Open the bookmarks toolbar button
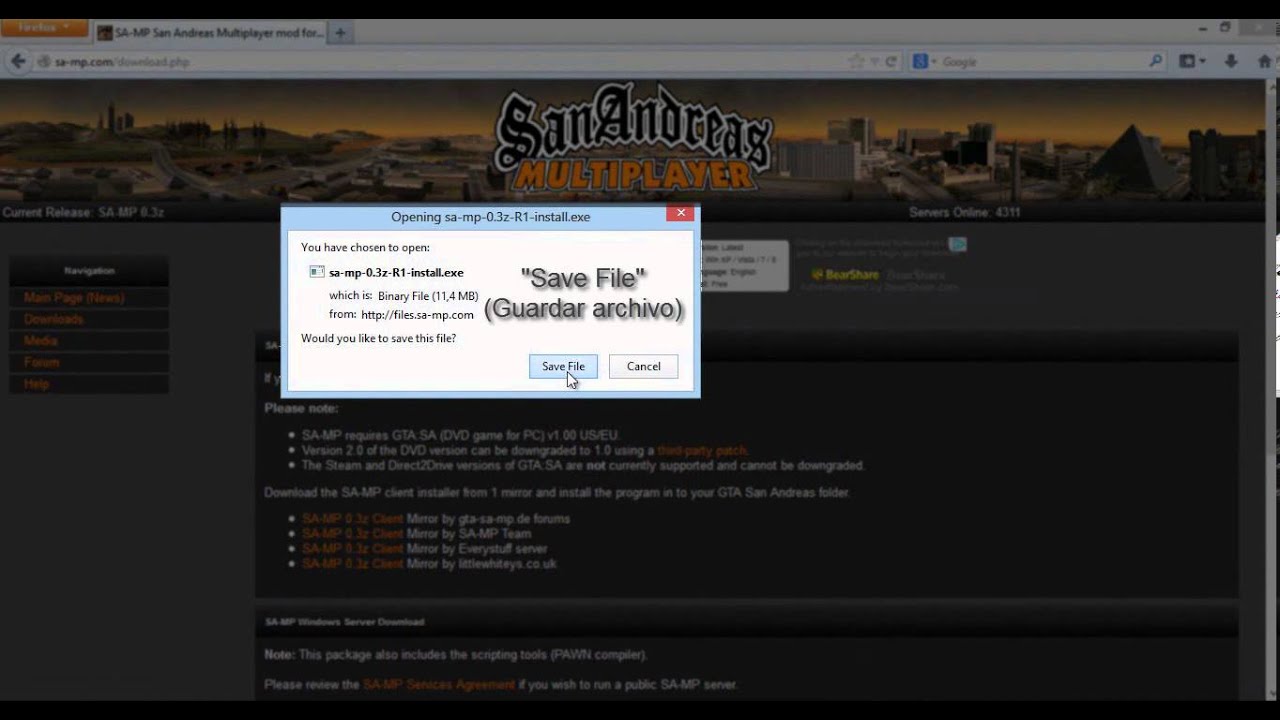 [1193, 61]
